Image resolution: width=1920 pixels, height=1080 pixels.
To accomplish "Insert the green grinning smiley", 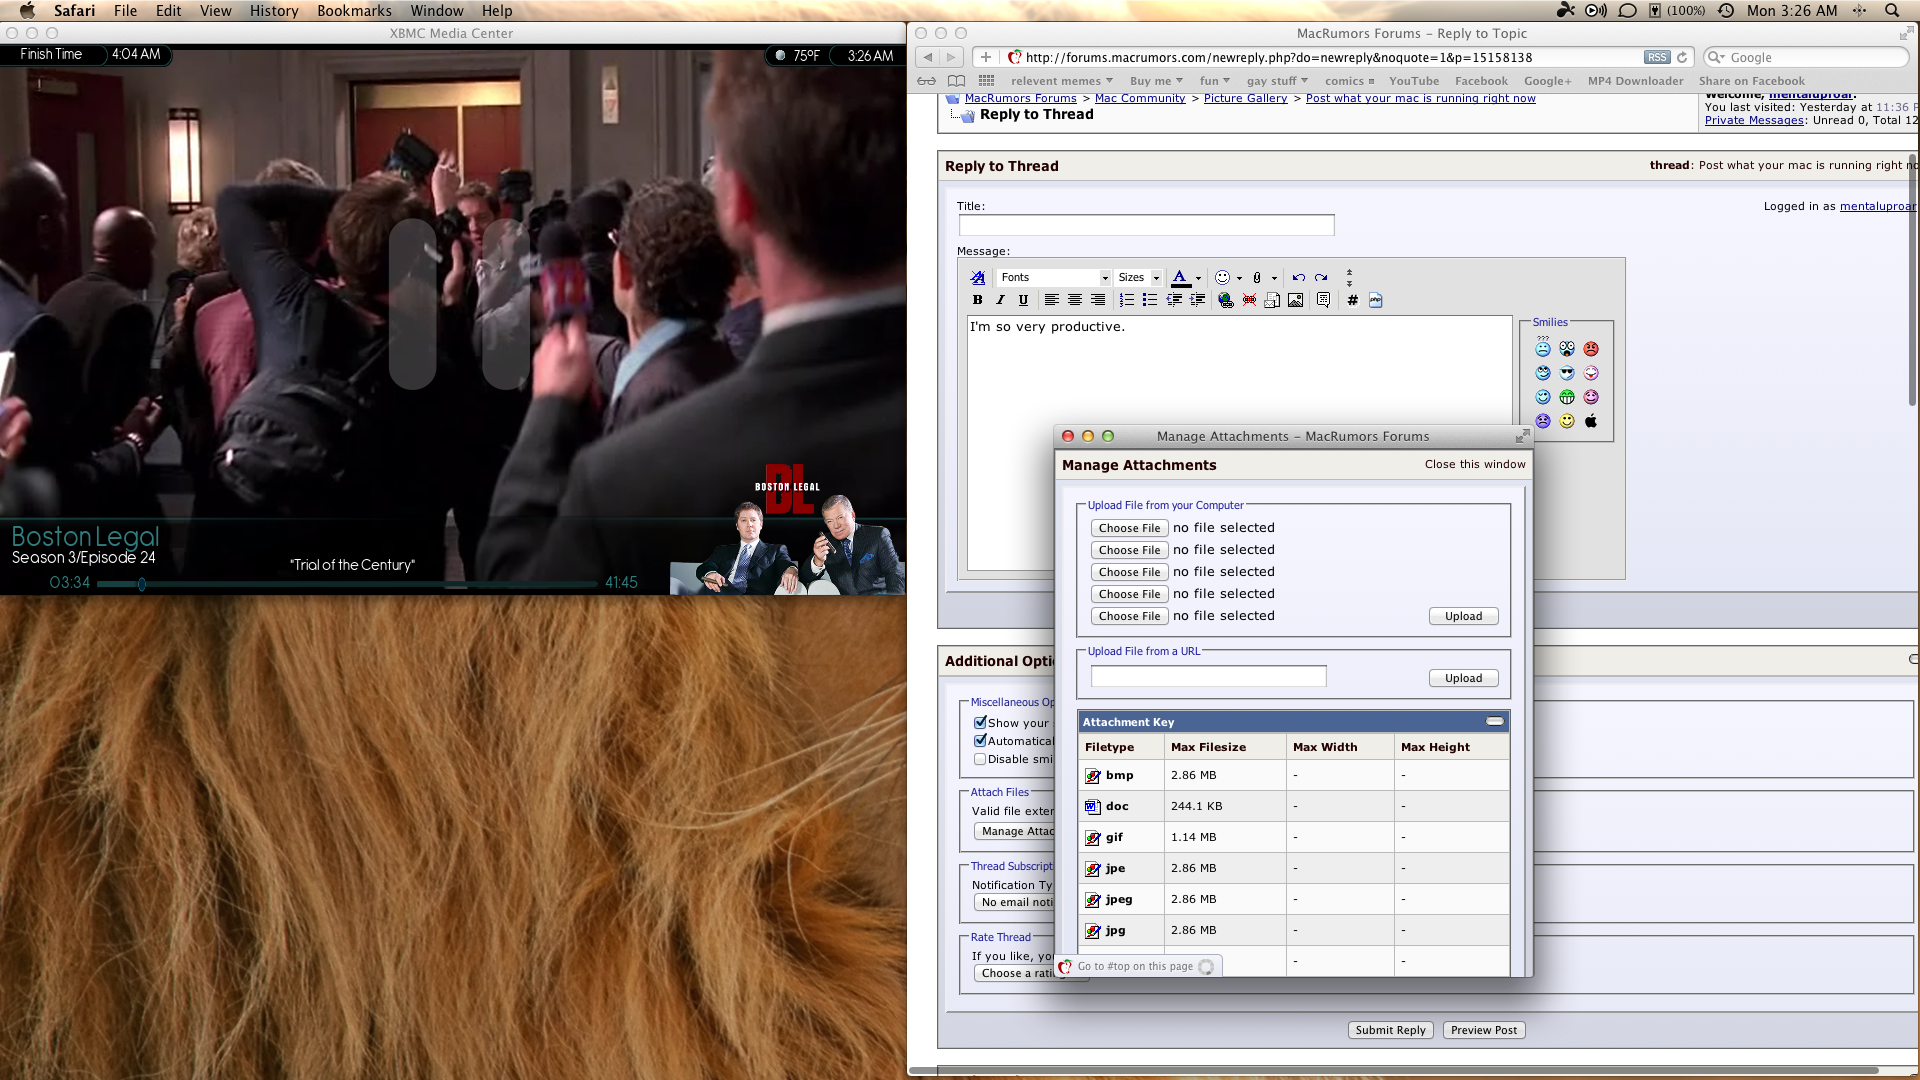I will click(x=1567, y=397).
